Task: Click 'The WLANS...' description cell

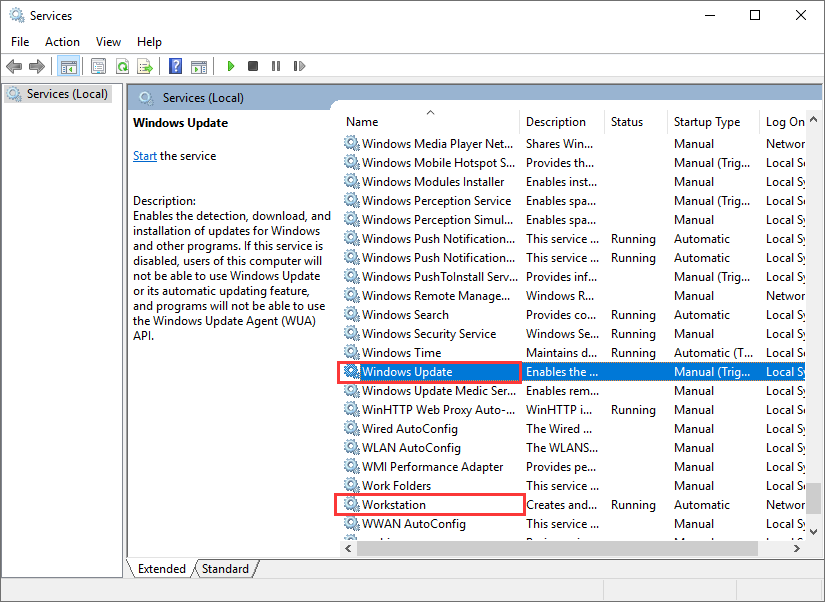Action: (x=562, y=448)
